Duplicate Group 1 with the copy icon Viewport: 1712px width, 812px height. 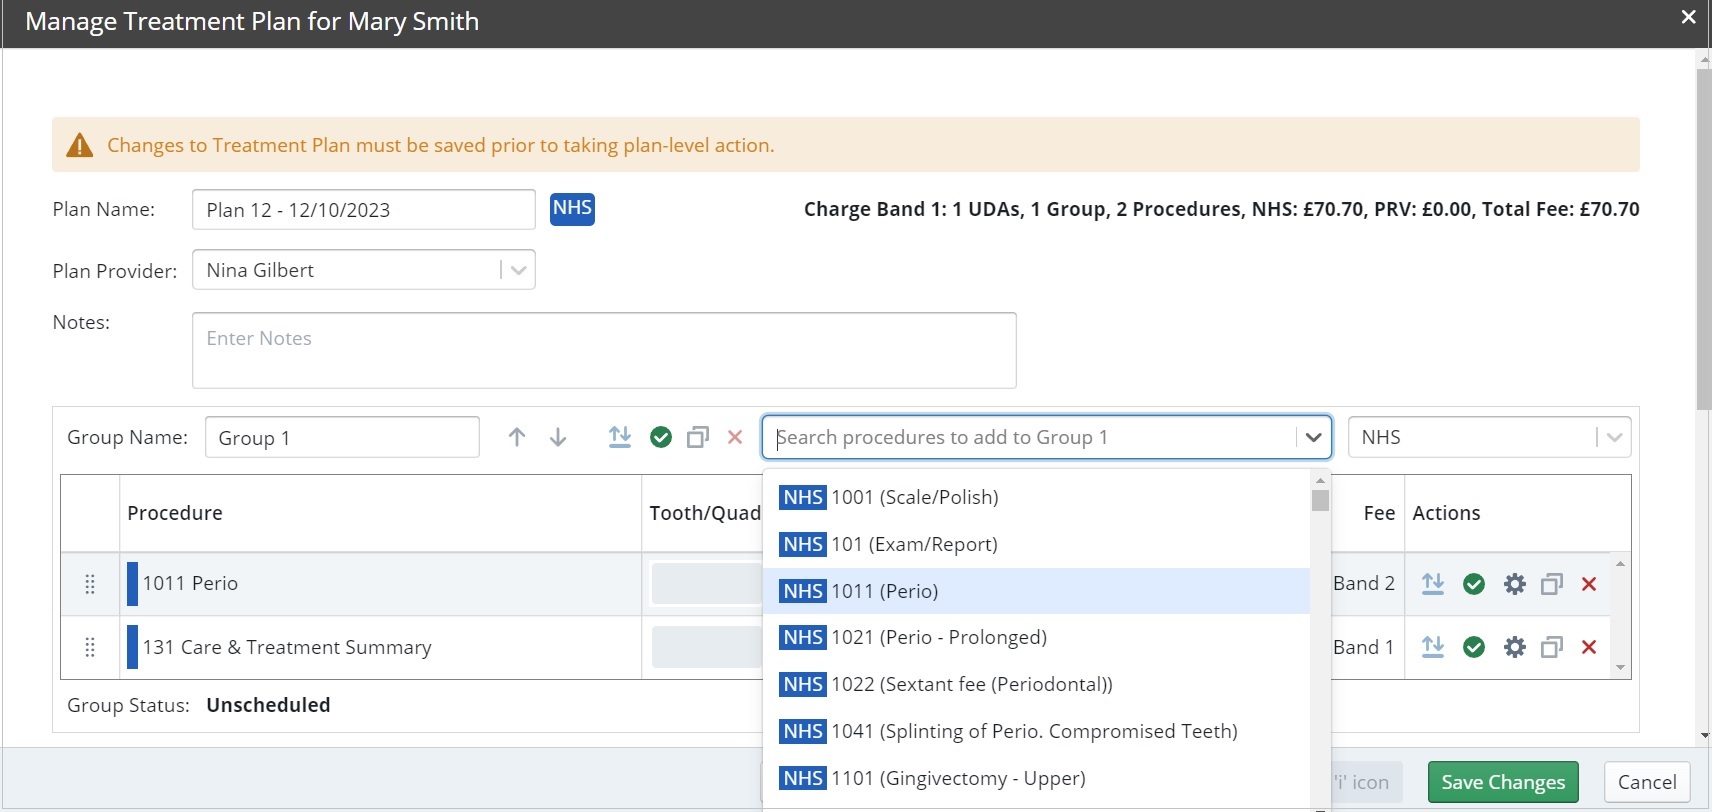[x=698, y=437]
